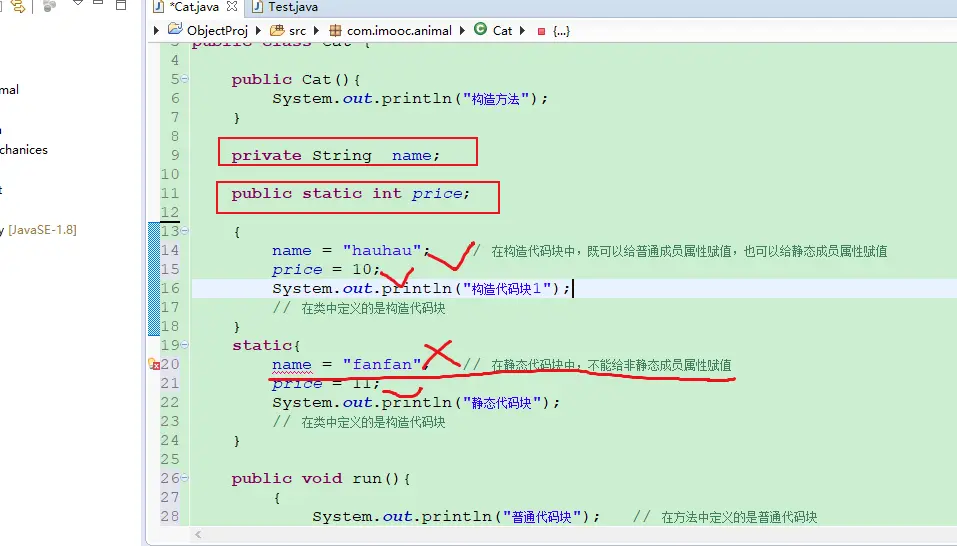The image size is (957, 546).
Task: Click the comment text on line 23
Action: click(x=359, y=422)
